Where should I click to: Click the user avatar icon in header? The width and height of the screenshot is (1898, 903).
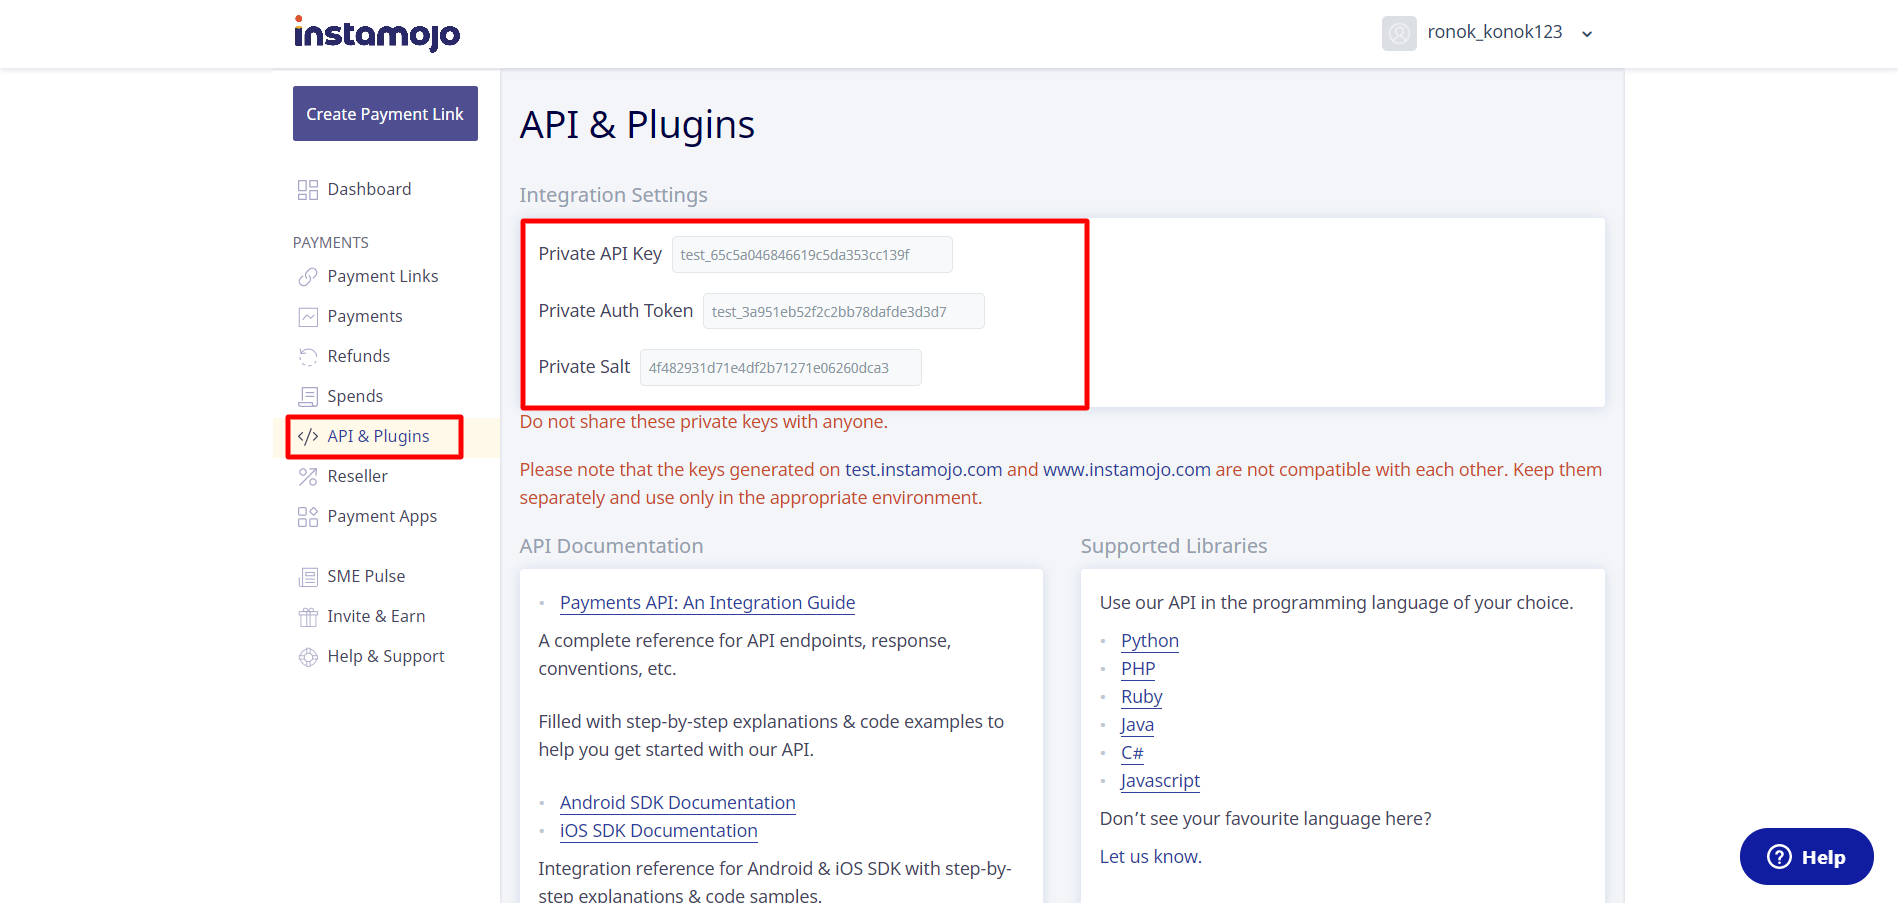(1398, 33)
